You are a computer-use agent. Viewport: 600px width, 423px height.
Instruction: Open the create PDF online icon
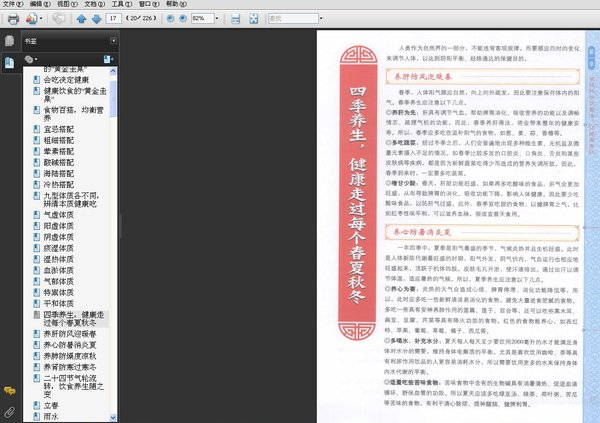31,18
